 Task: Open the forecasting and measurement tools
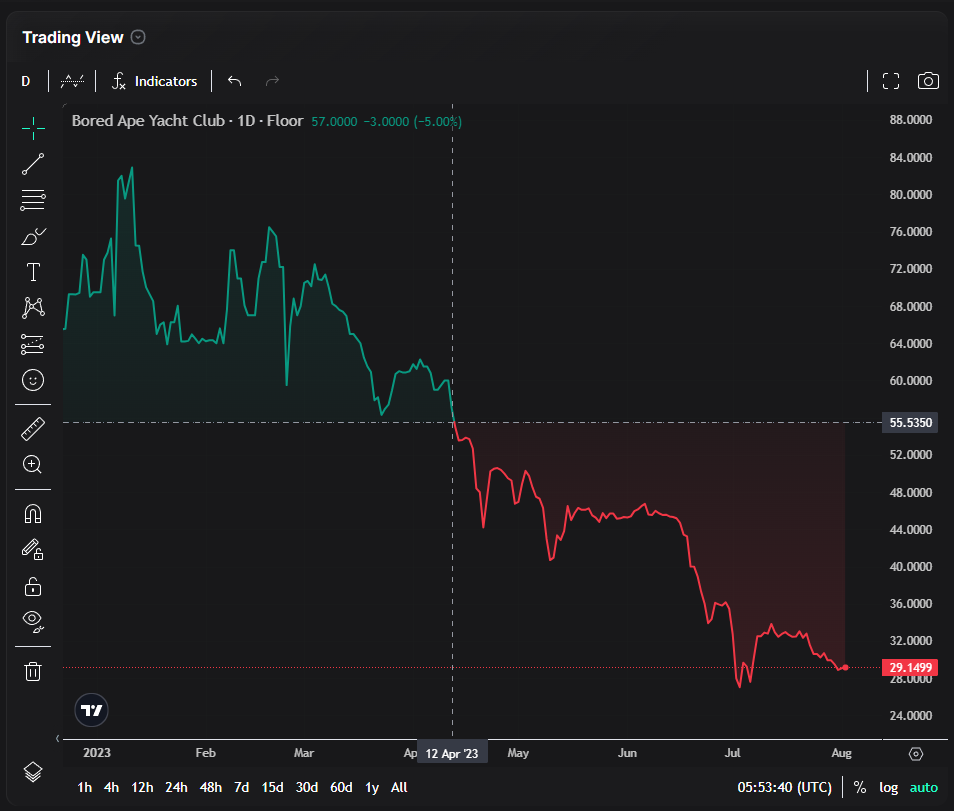click(33, 344)
